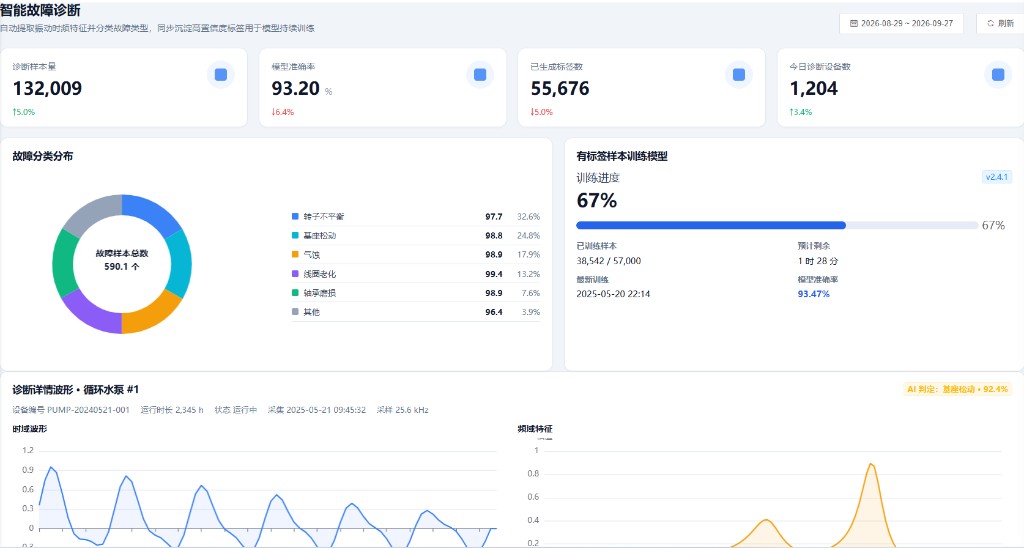Click the 刷新 refresh button
The image size is (1024, 548).
[999, 23]
